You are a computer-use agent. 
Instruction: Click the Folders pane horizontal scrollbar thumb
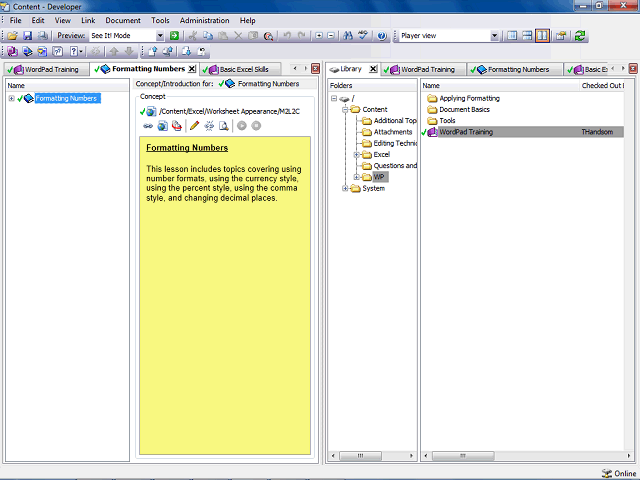point(360,456)
